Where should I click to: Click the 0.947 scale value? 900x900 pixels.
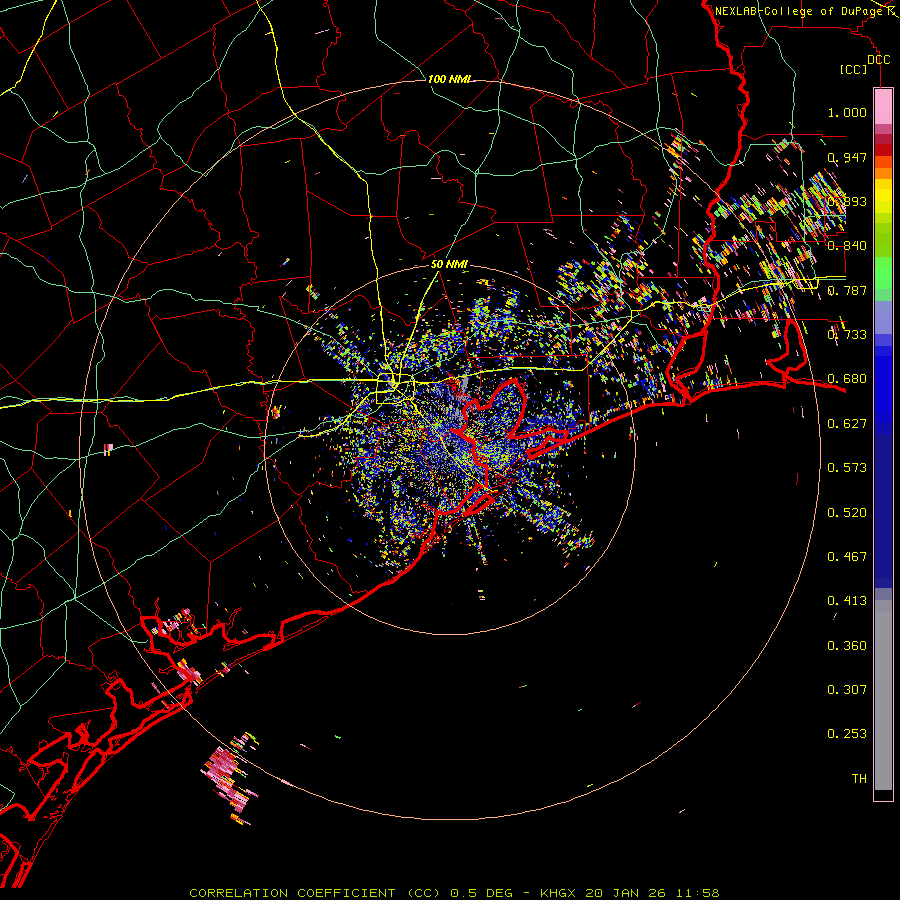[x=847, y=157]
